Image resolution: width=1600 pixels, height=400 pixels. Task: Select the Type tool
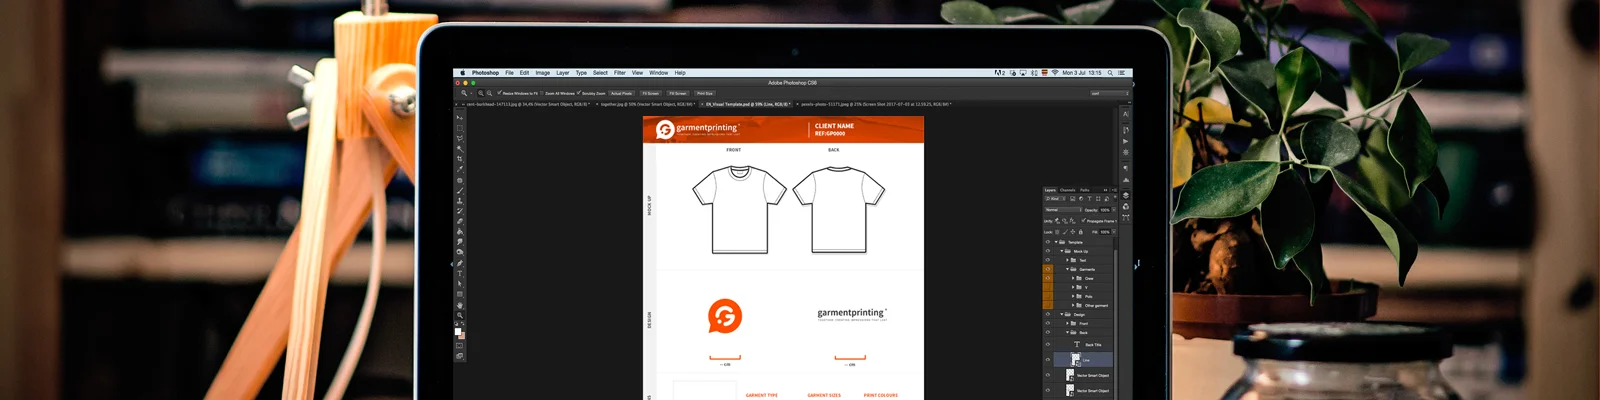tap(460, 273)
